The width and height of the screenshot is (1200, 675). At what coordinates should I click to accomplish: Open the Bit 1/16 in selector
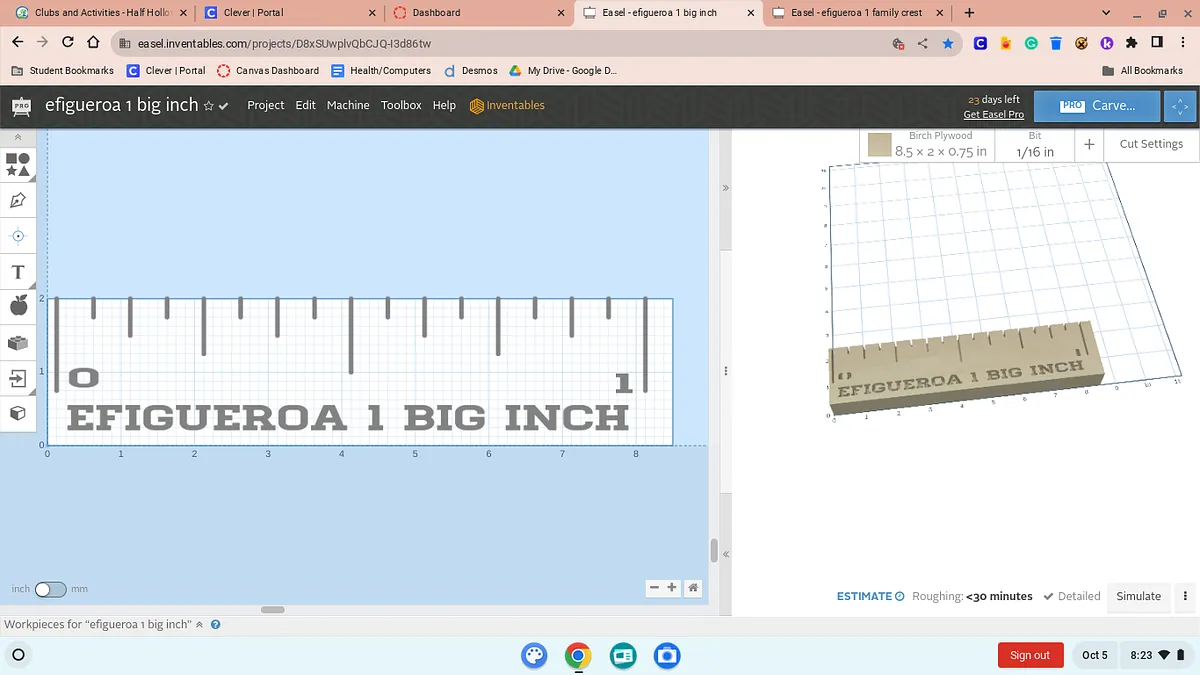[1035, 145]
